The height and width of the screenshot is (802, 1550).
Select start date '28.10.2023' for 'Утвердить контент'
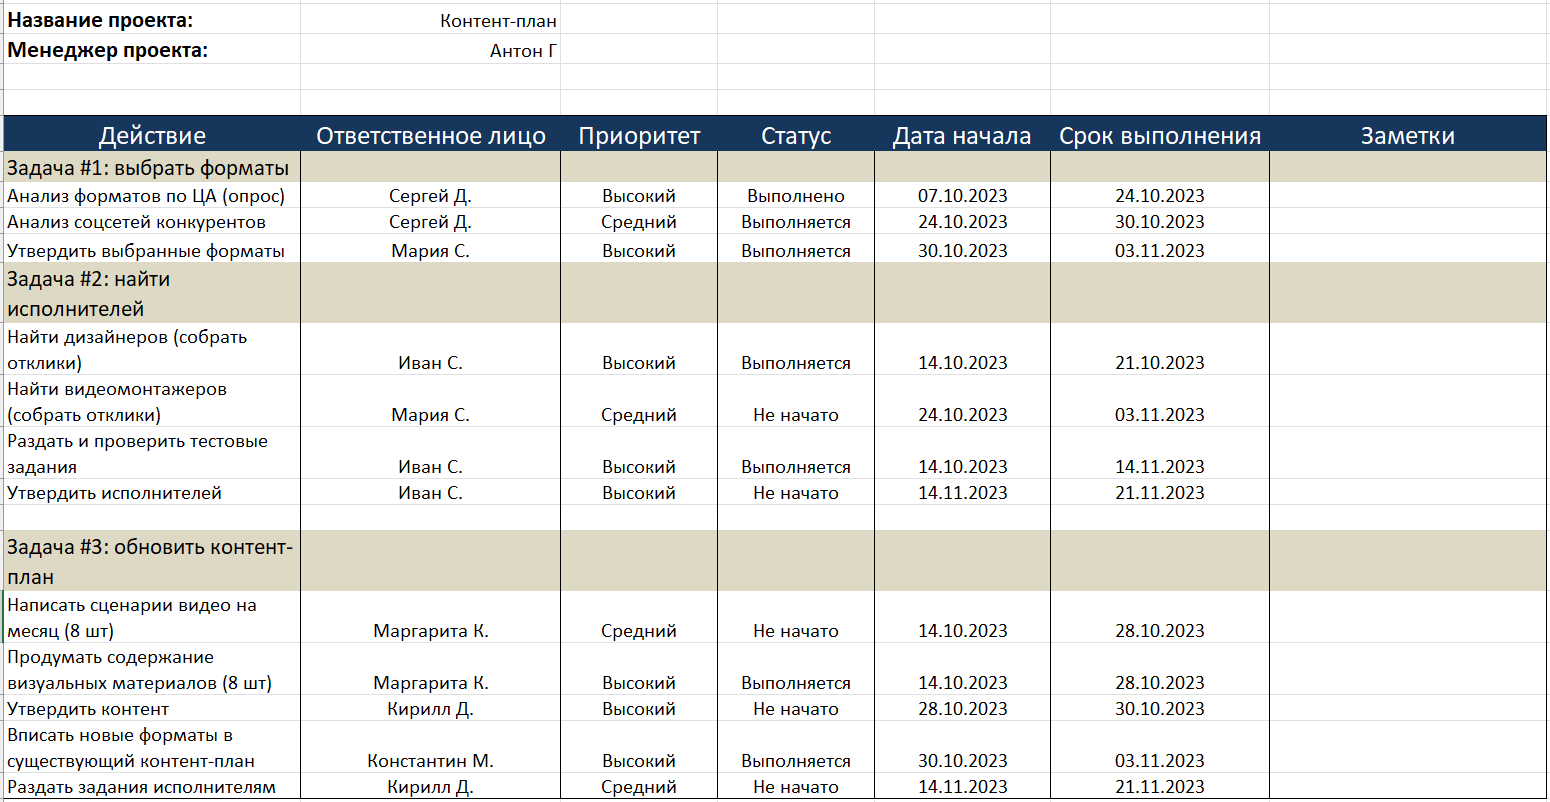point(962,708)
